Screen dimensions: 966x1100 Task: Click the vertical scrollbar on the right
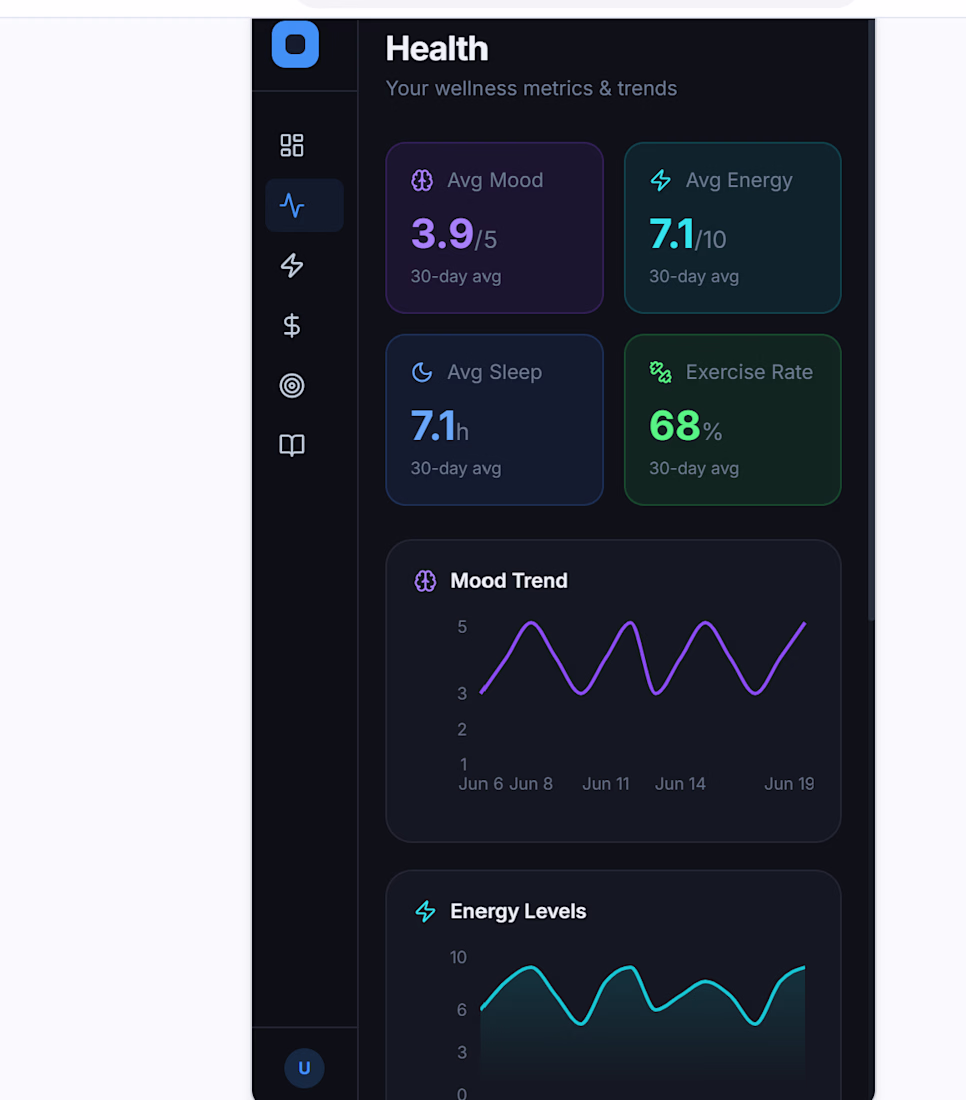click(871, 319)
